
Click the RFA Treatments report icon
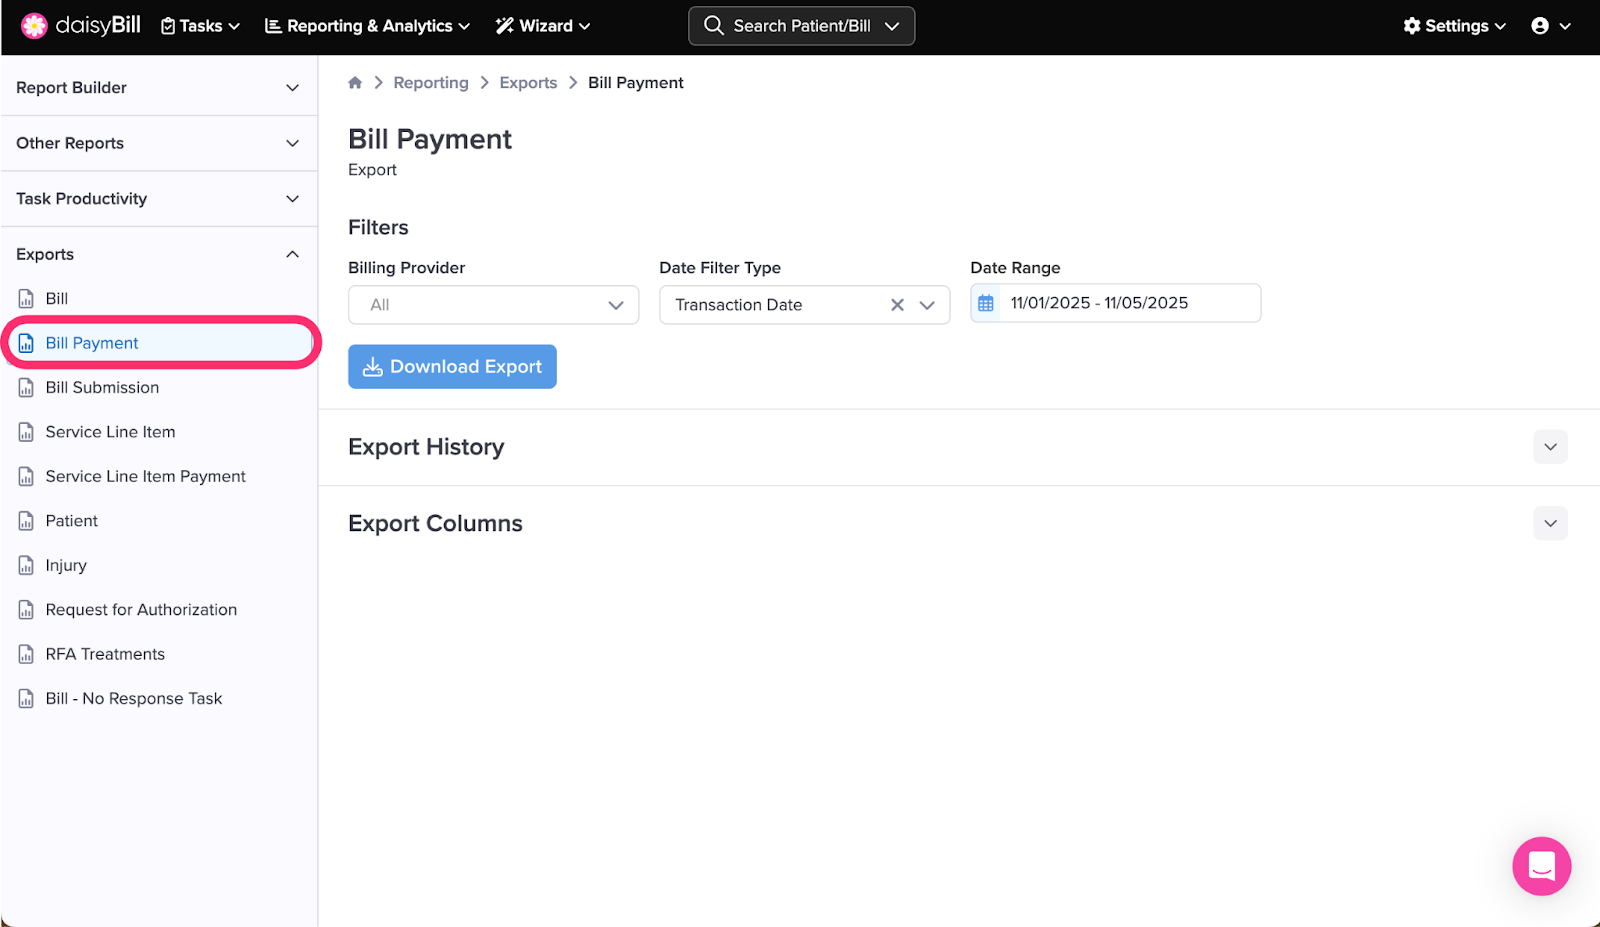(27, 655)
